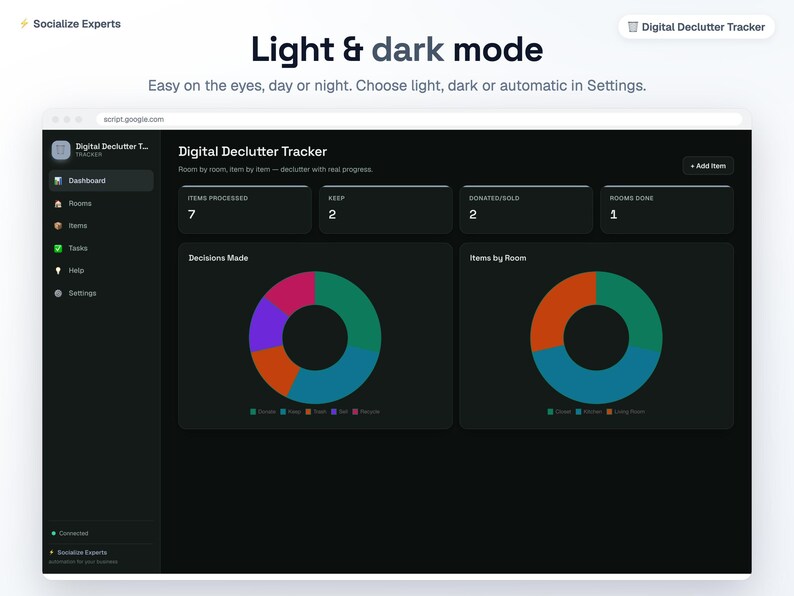This screenshot has height=596, width=794.
Task: Click the "Decisions Made" chart title
Action: (218, 258)
